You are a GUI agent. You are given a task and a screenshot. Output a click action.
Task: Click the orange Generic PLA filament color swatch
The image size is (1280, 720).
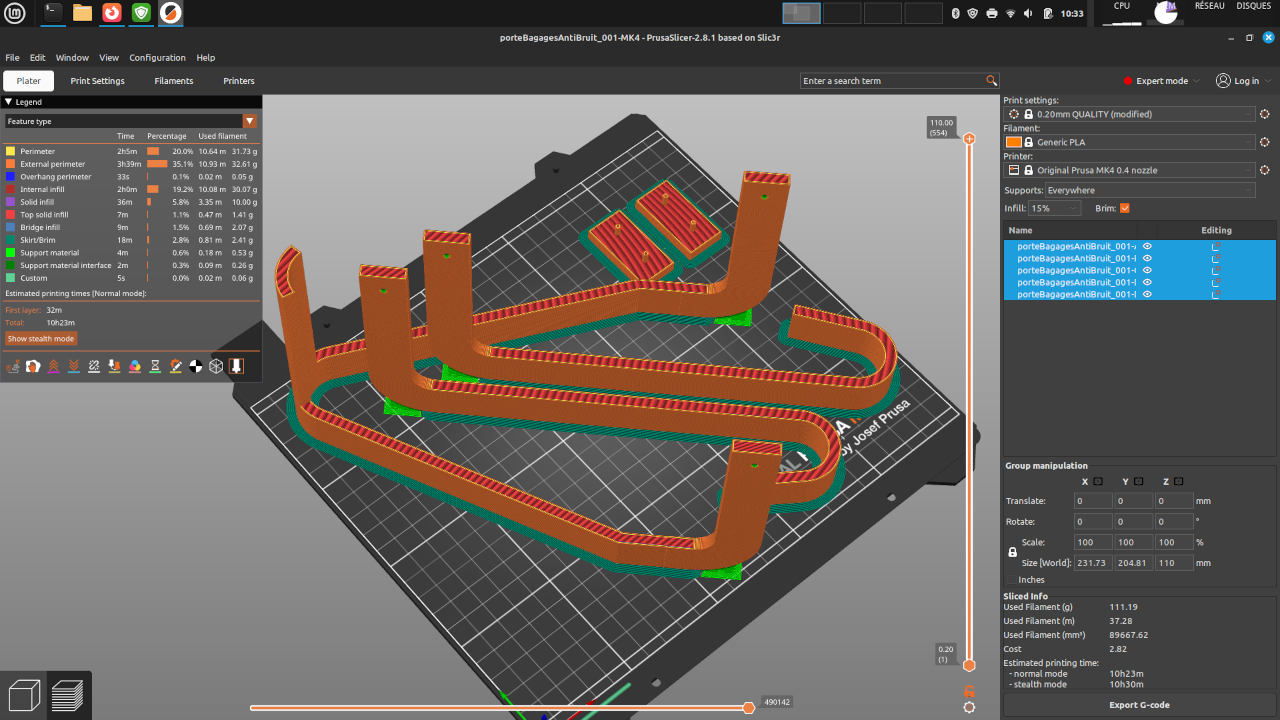pos(1014,142)
